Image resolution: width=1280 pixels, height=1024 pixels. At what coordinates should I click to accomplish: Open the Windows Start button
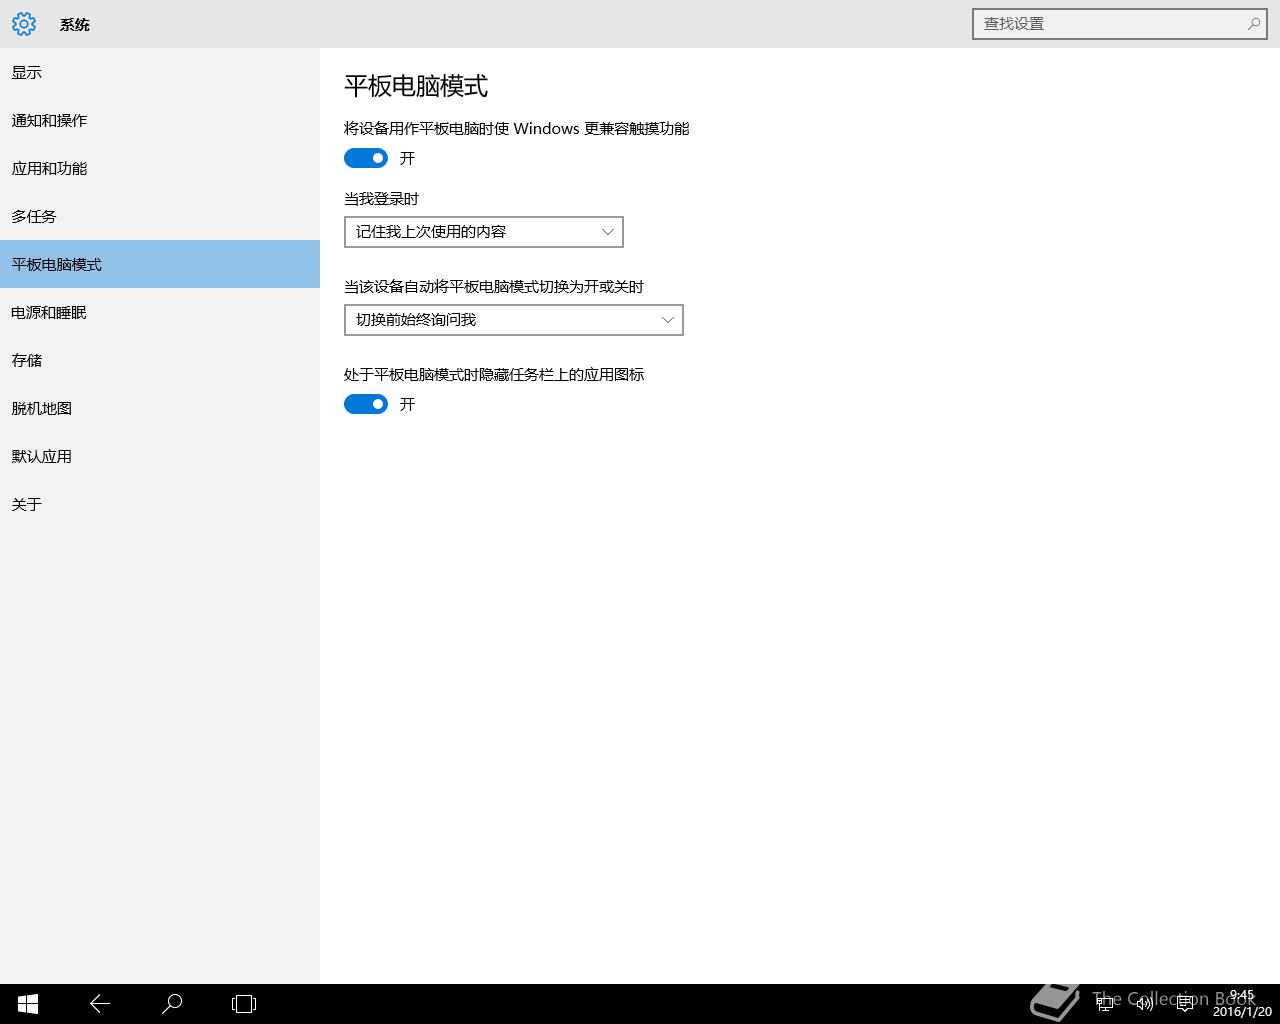click(x=28, y=1004)
